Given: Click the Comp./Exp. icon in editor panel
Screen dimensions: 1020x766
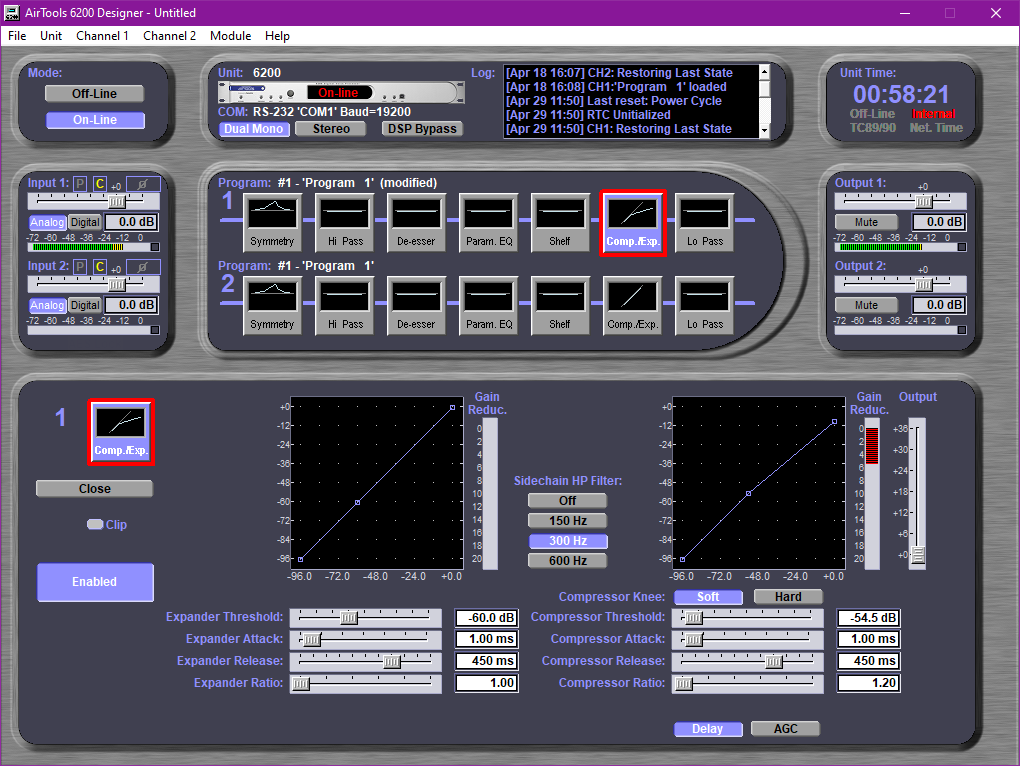Looking at the screenshot, I should coord(121,432).
